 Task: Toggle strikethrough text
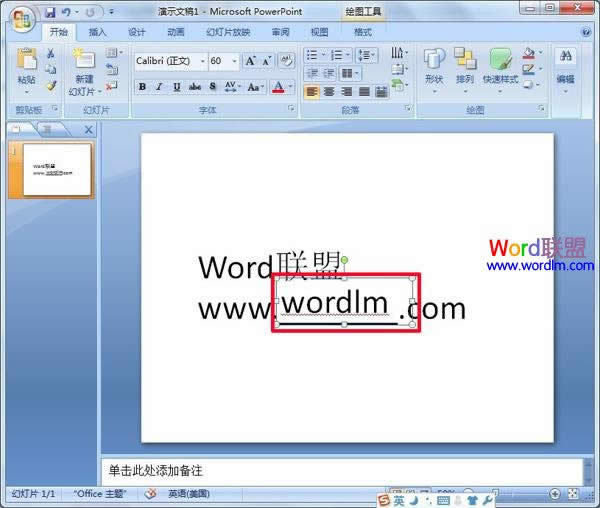pos(194,87)
